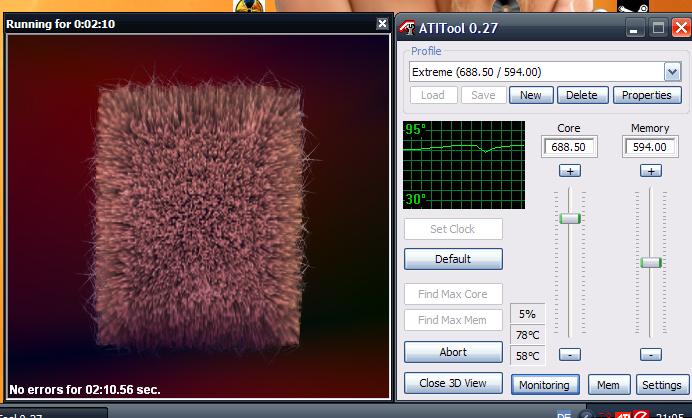Click the Core clock slider handle
692x418 pixels.
coord(570,218)
